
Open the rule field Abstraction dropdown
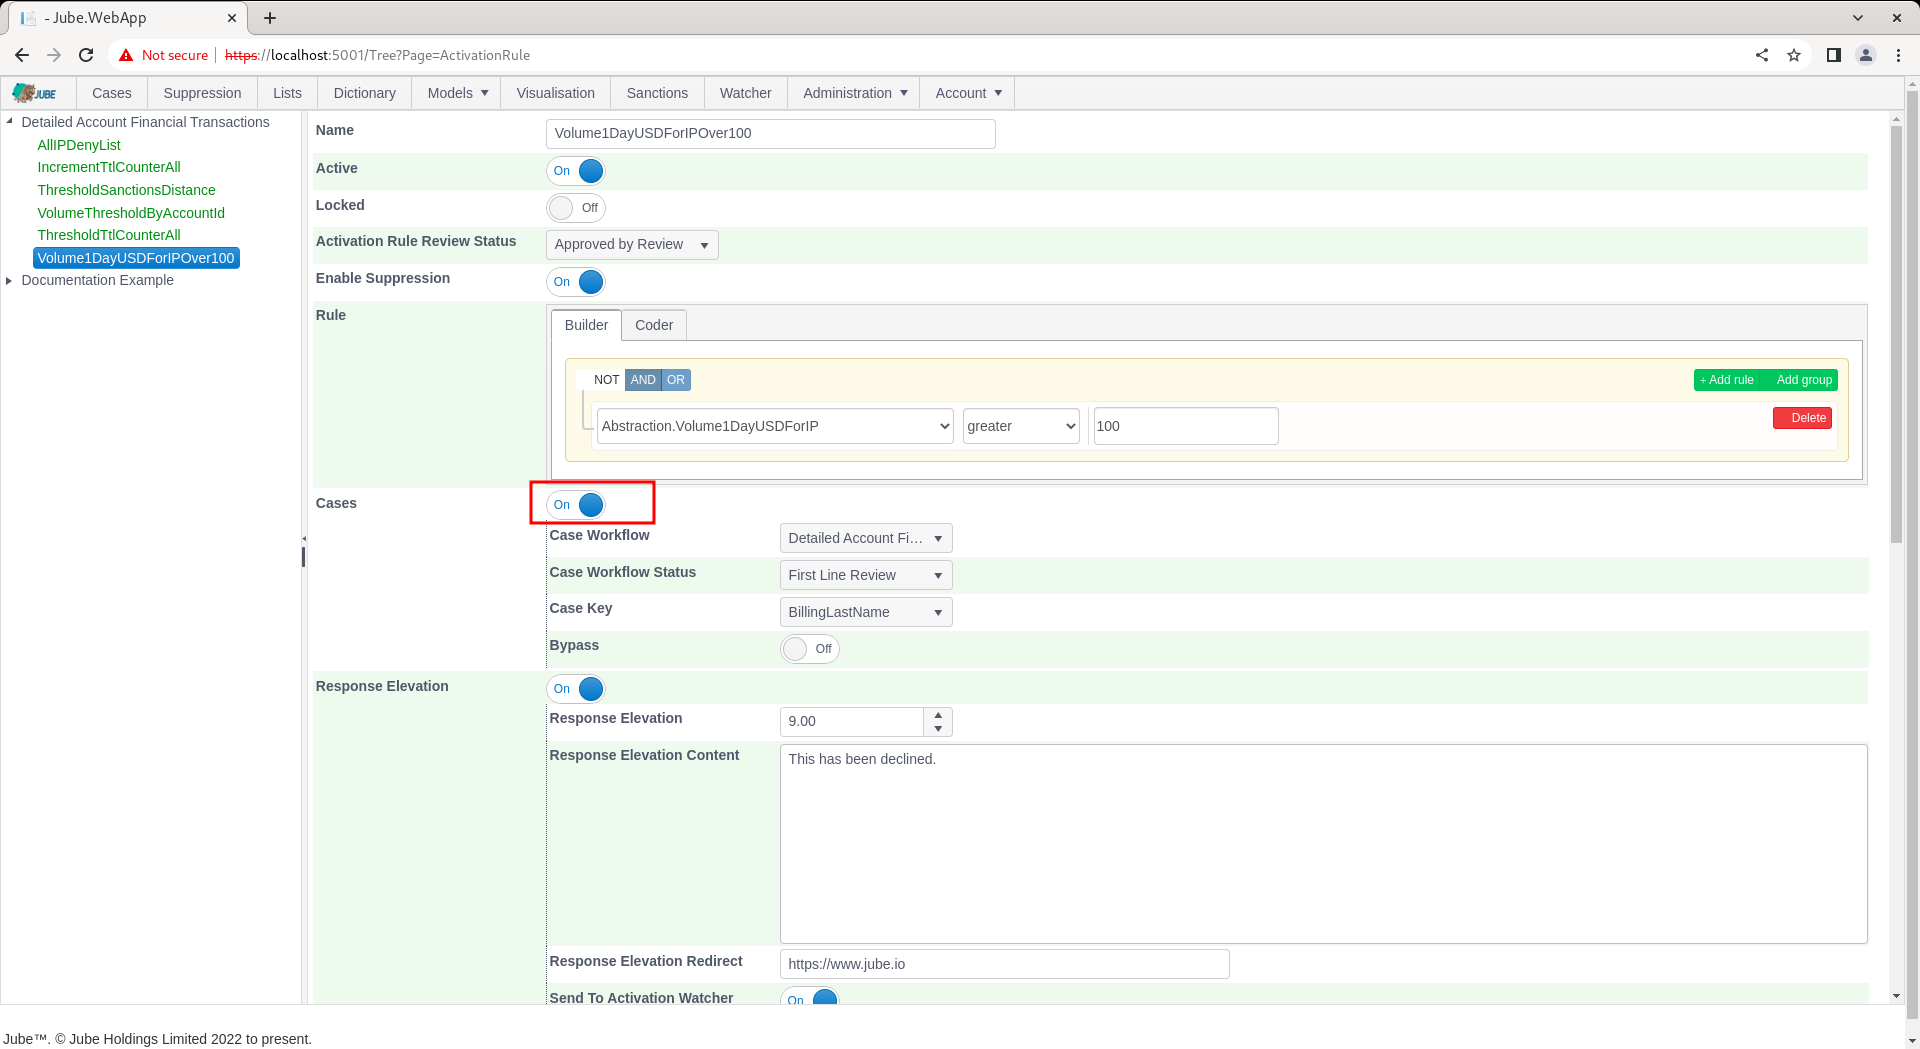[x=775, y=426]
